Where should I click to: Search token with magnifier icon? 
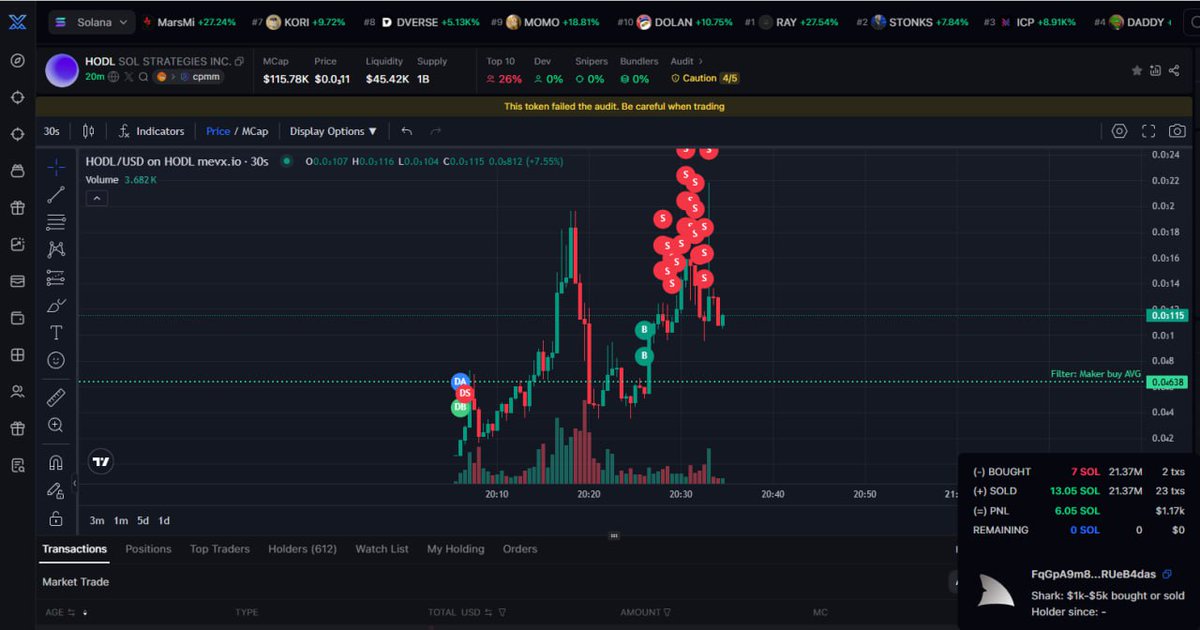coord(144,77)
